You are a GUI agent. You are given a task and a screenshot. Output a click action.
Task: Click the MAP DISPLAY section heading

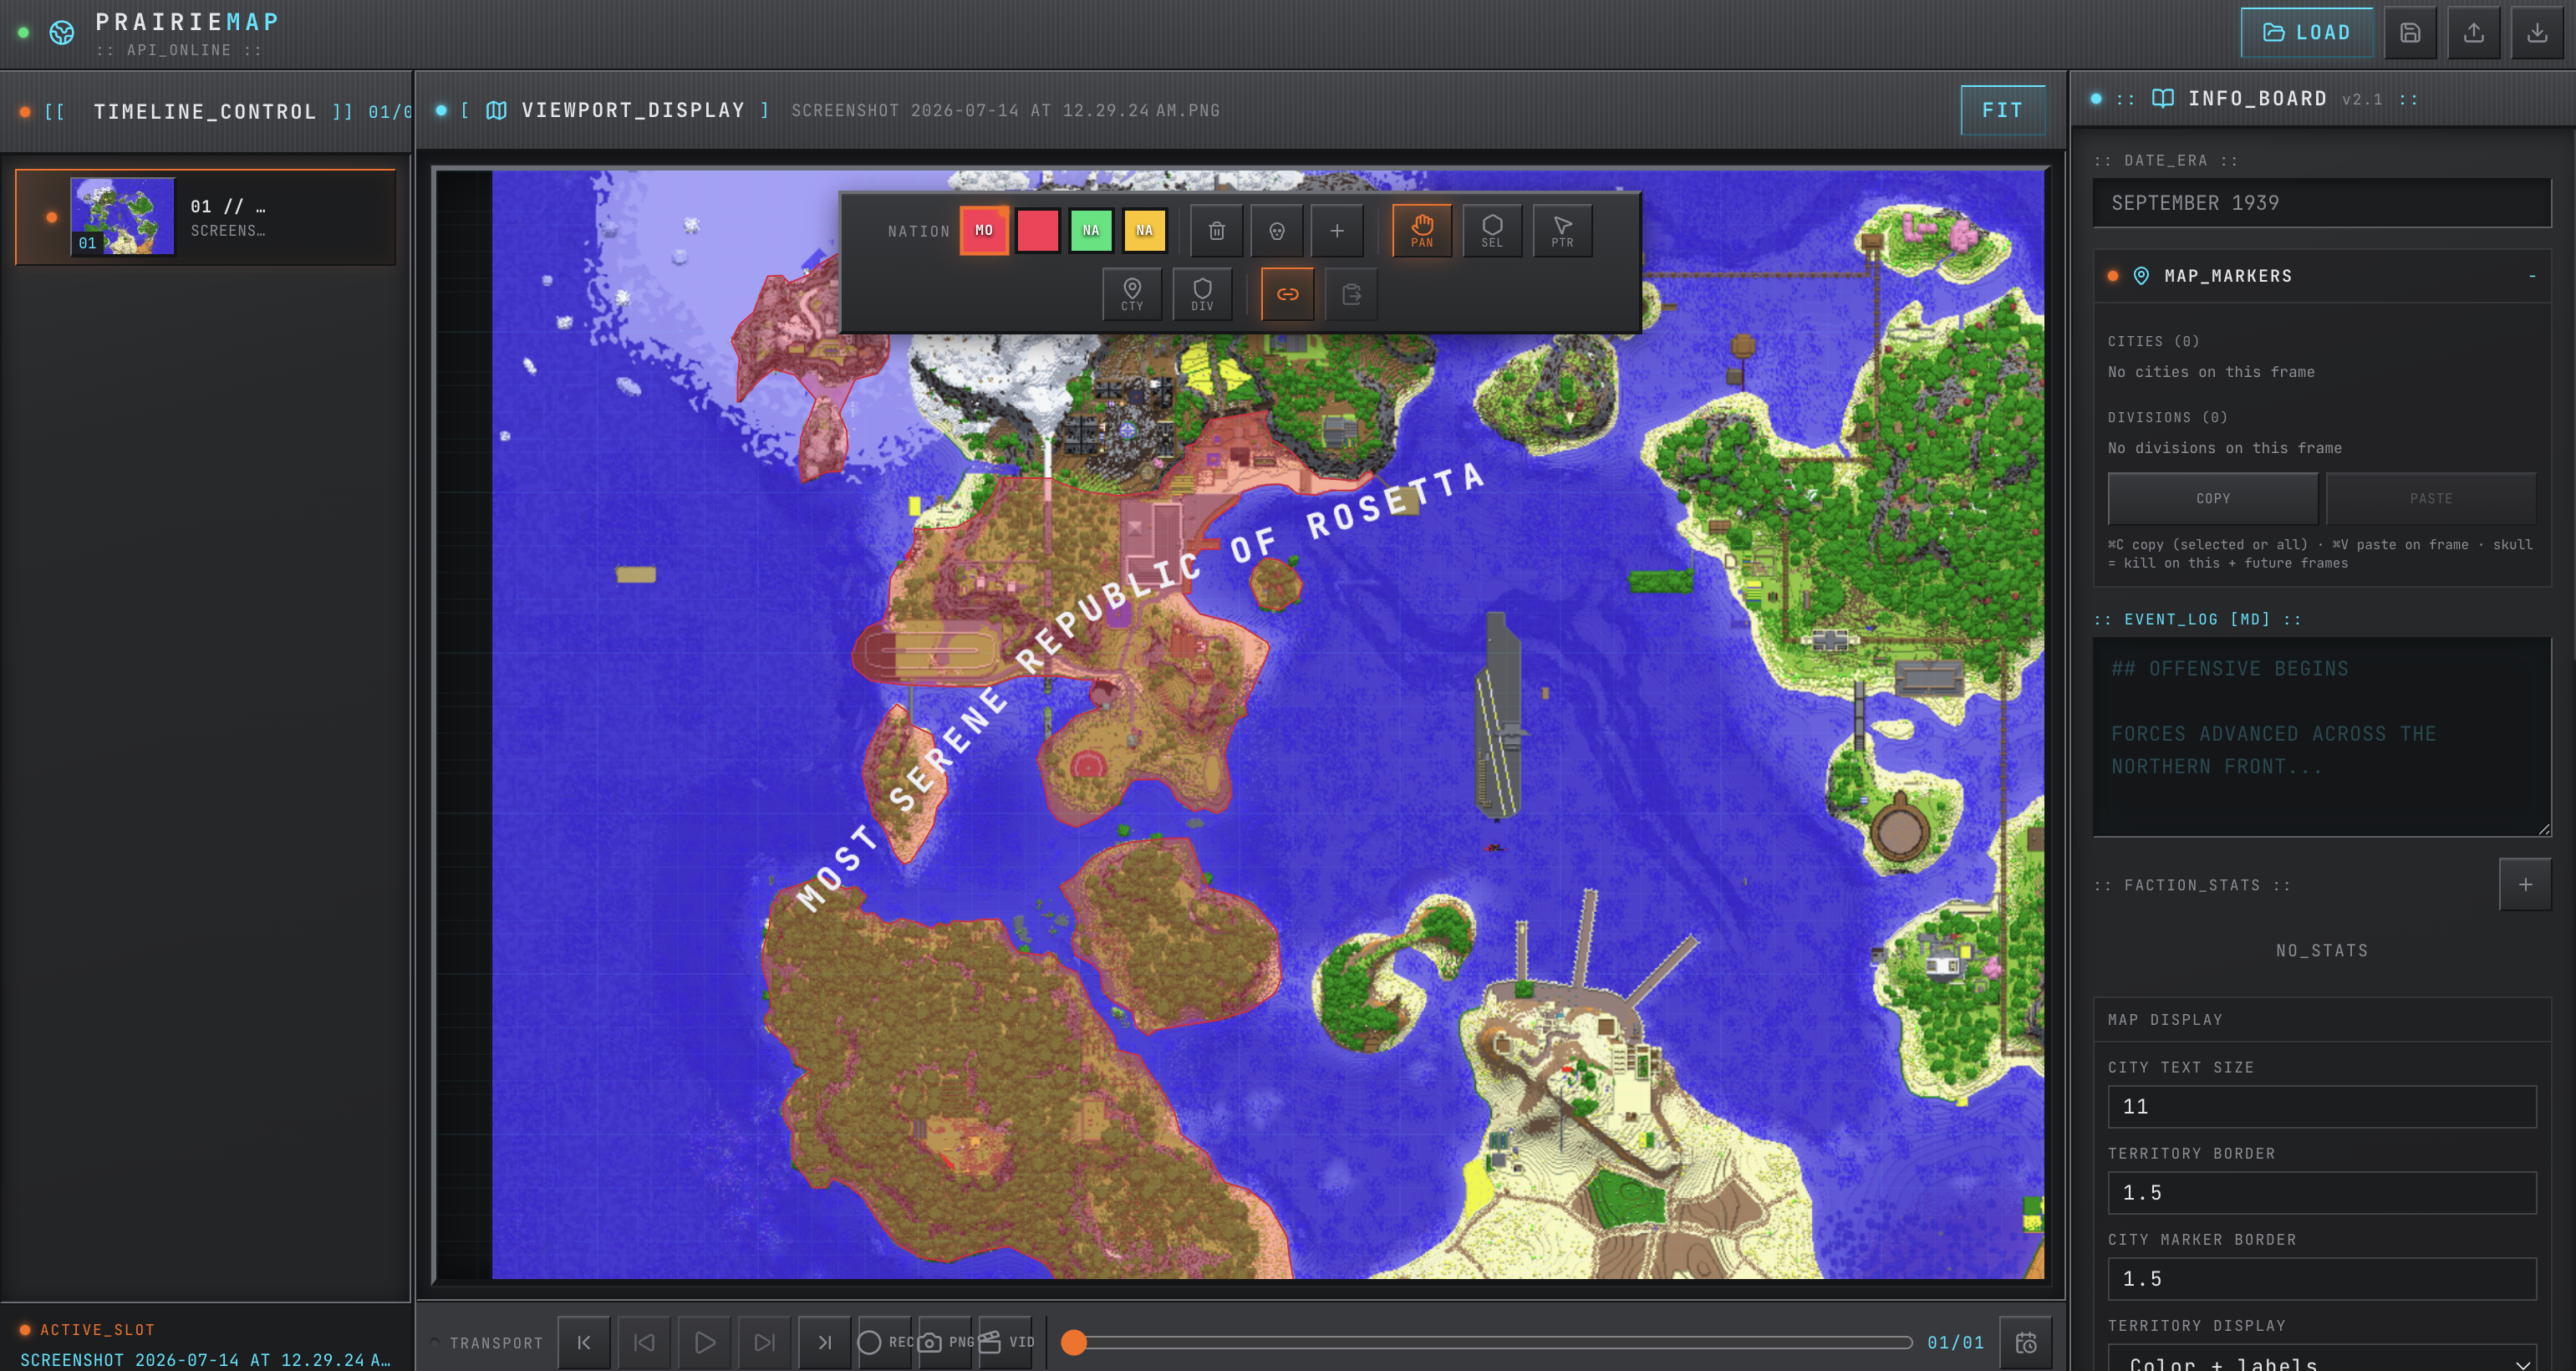pos(2165,1020)
